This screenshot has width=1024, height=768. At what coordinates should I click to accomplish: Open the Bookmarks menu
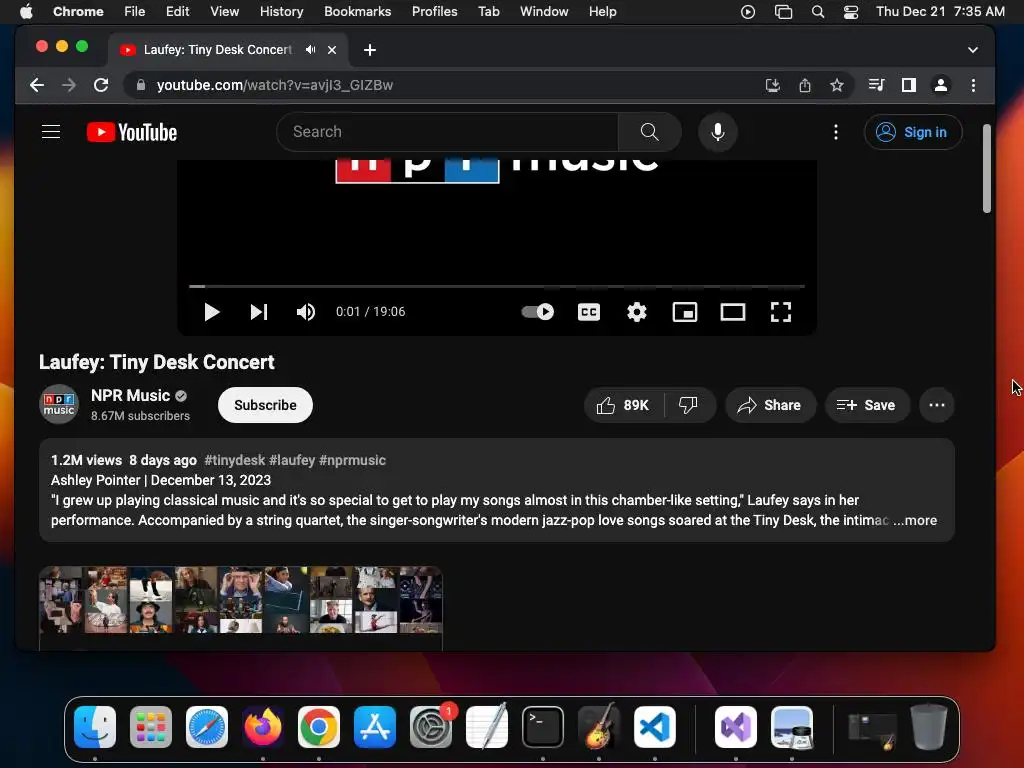[x=357, y=11]
